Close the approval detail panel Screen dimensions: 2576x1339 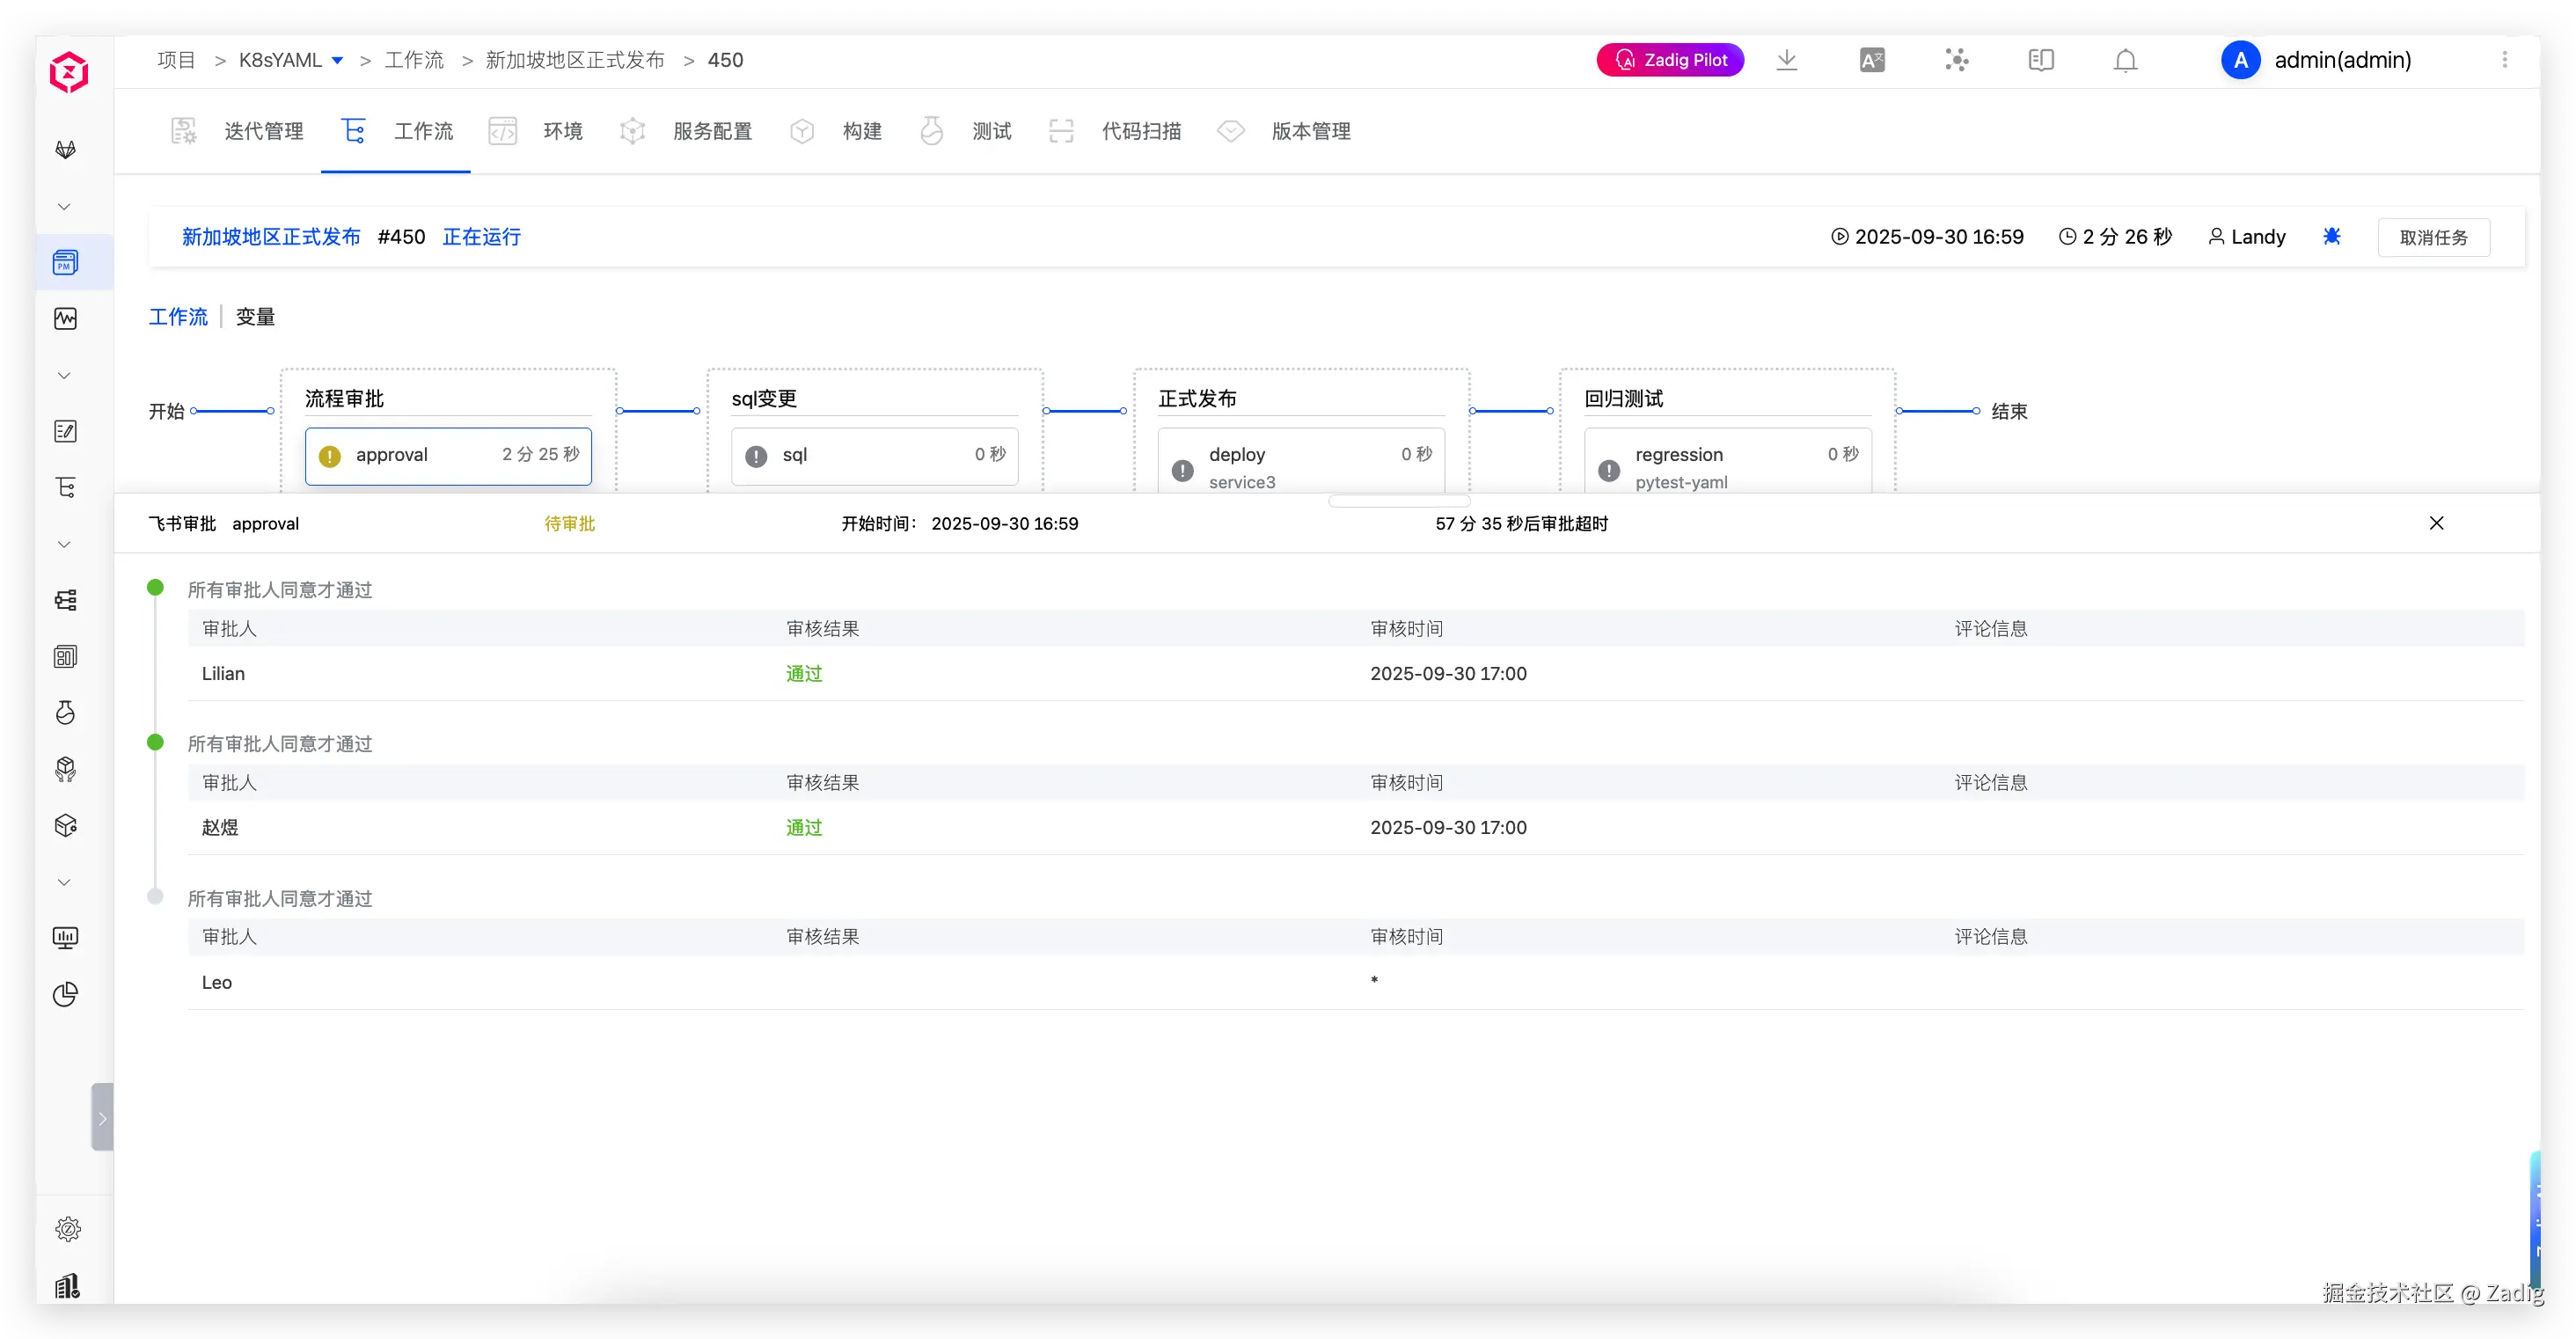2436,523
